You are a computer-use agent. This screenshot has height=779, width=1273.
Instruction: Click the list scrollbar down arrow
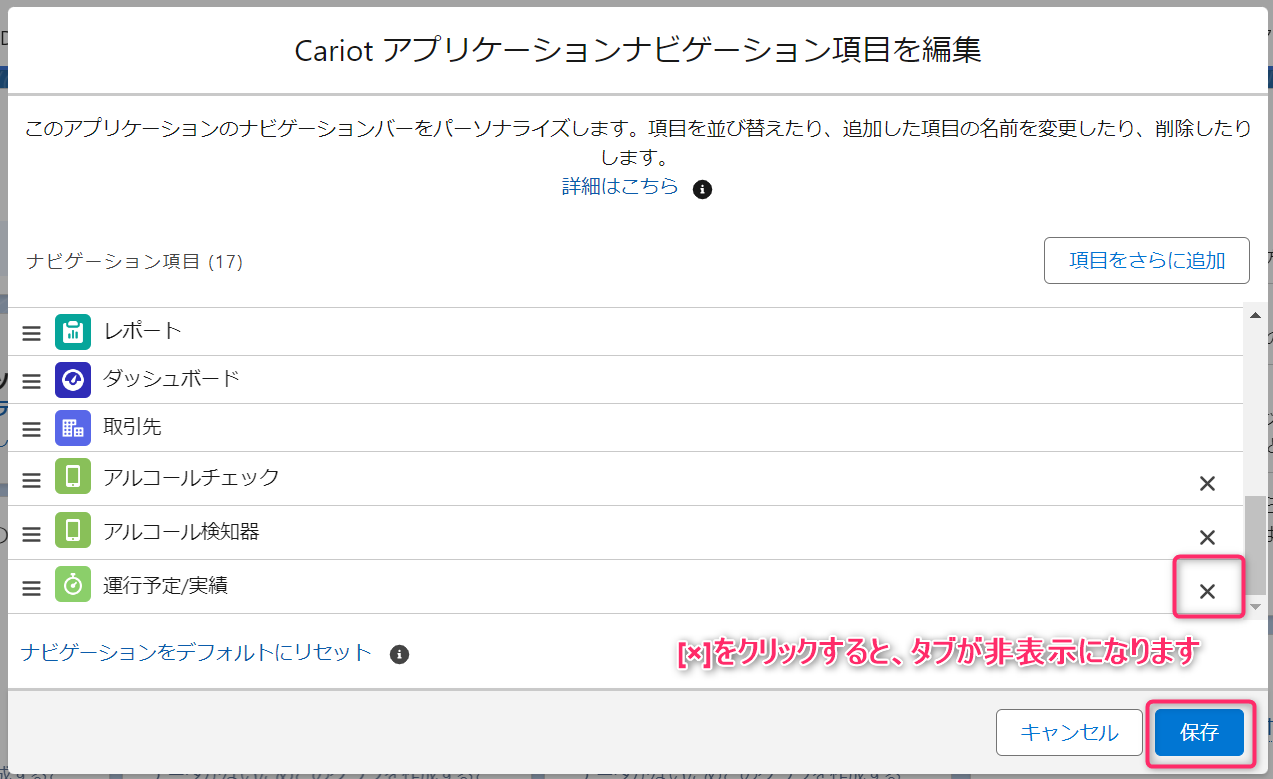click(x=1256, y=606)
